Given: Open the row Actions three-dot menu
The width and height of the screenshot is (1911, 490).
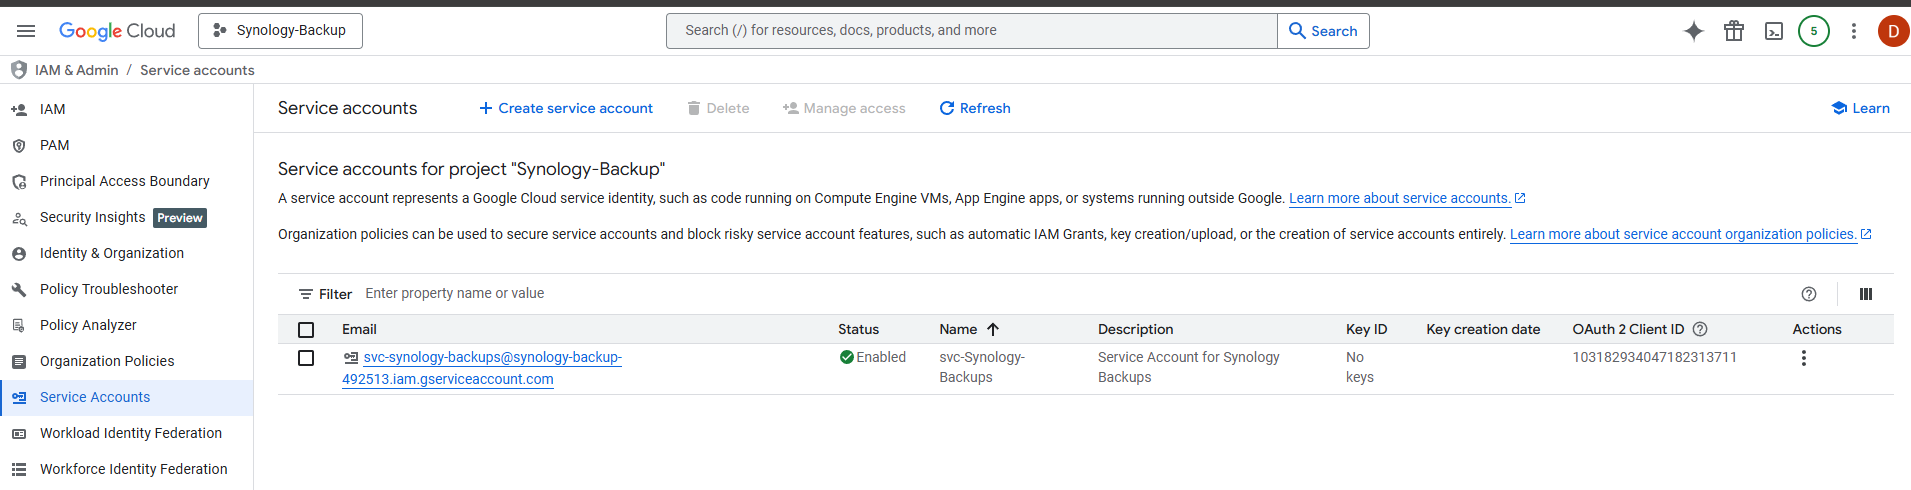Looking at the screenshot, I should [x=1804, y=358].
